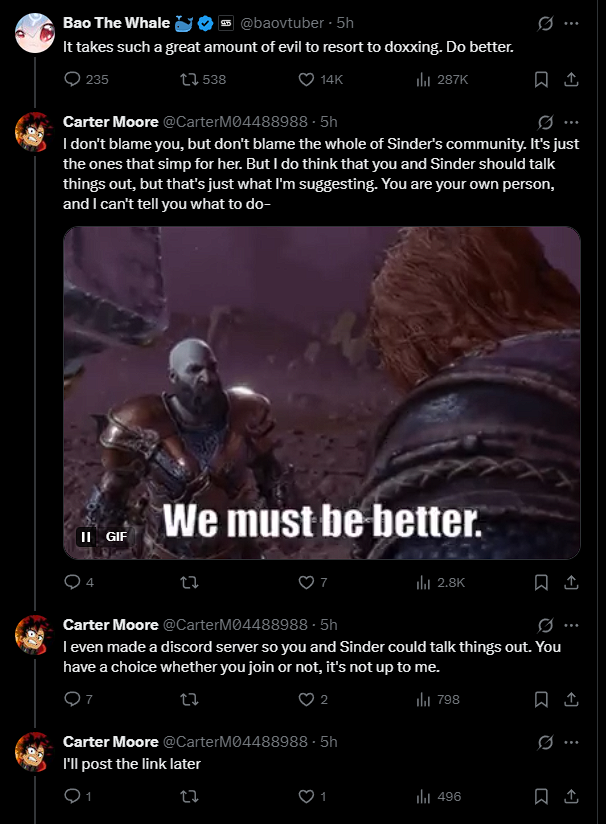The height and width of the screenshot is (824, 606).
Task: Open Grok icon on Bao's tweet
Action: (545, 23)
